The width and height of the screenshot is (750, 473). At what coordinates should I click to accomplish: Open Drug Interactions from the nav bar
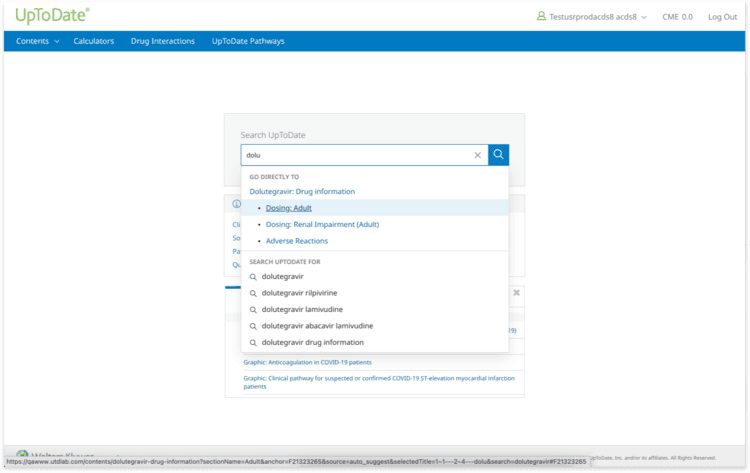(163, 41)
